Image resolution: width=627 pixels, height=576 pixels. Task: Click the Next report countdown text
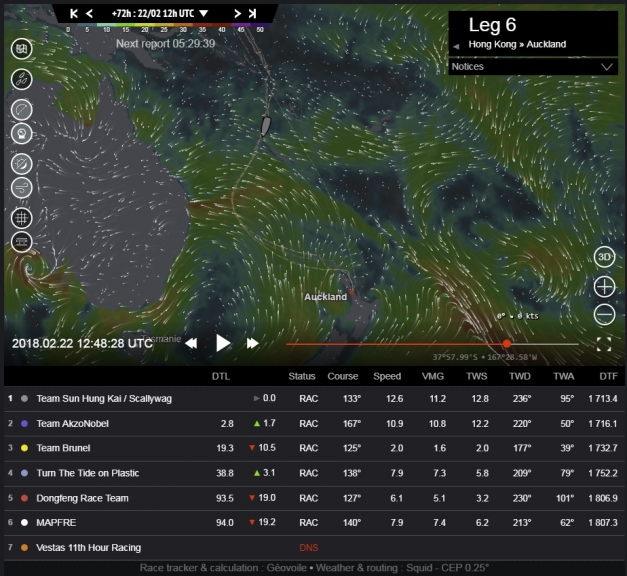(x=166, y=44)
